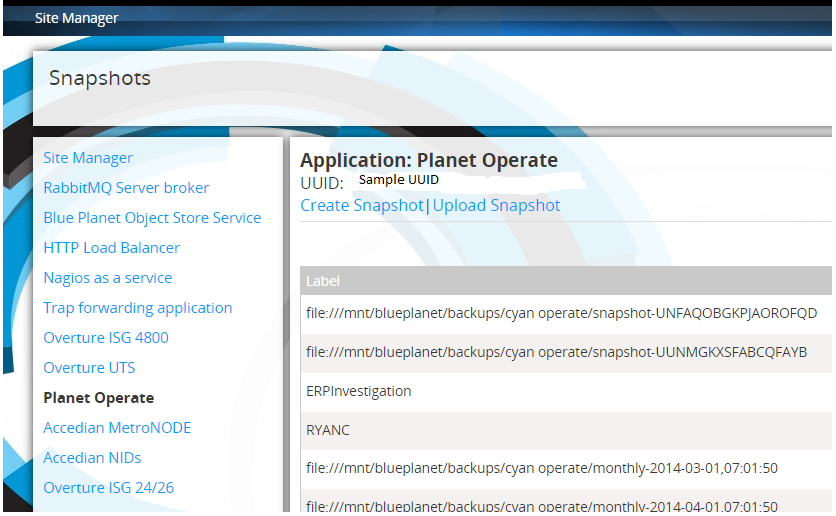Click the Sample UUID value
This screenshot has width=836, height=516.
point(398,180)
